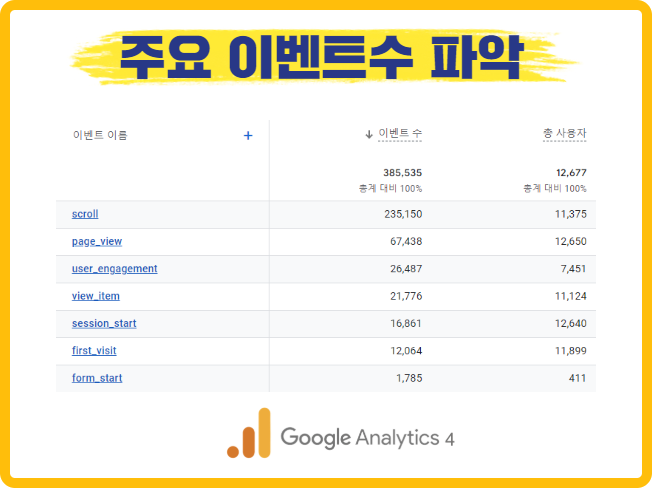The height and width of the screenshot is (488, 652).
Task: Open the session_start event link
Action: coord(104,323)
